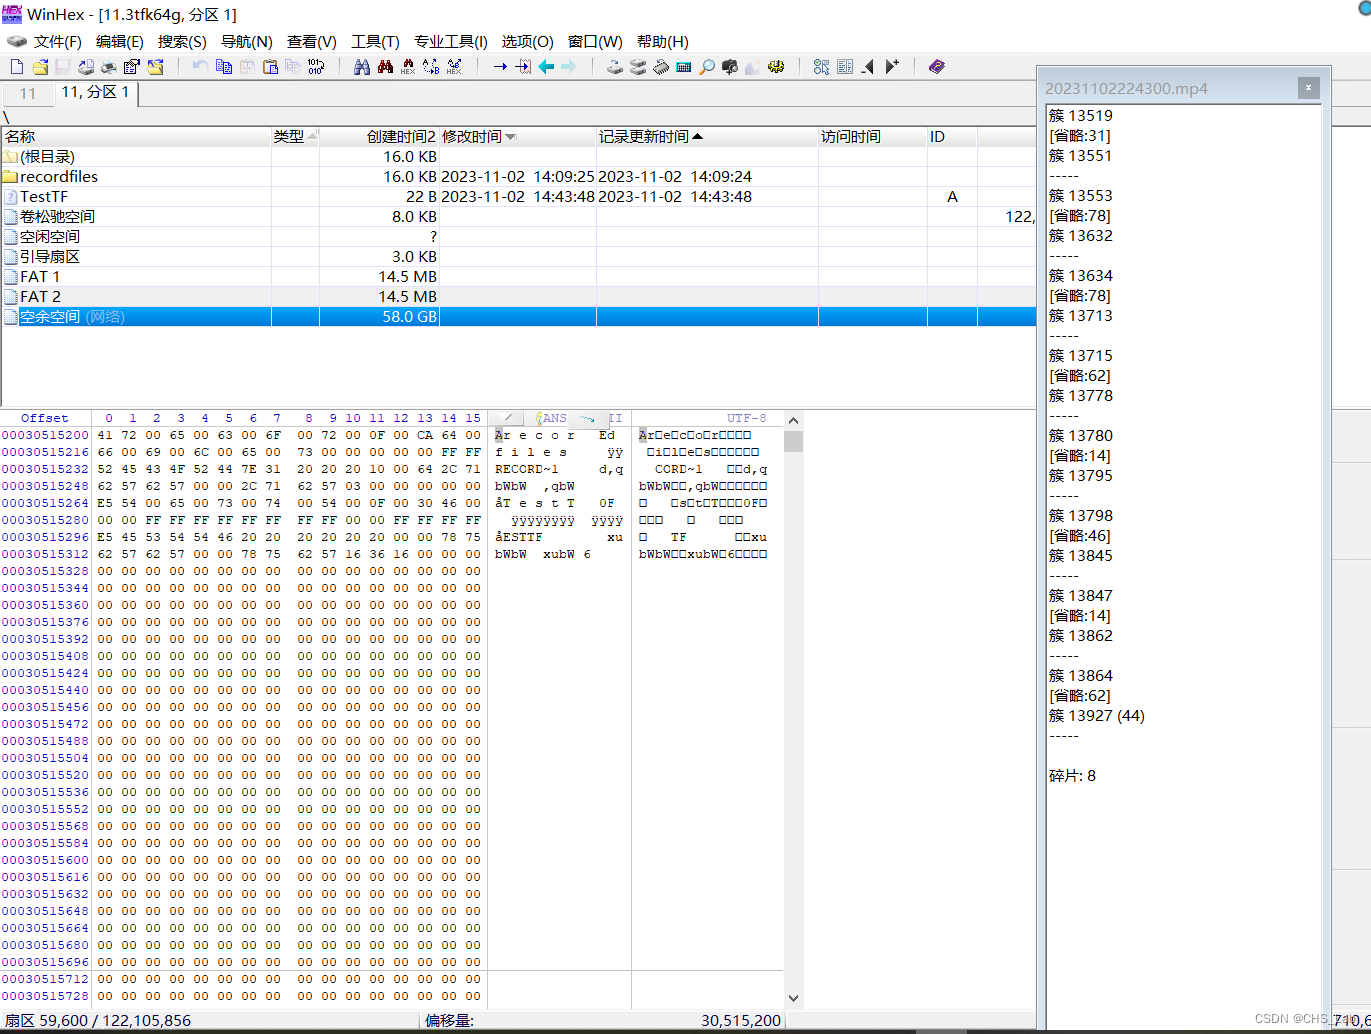
Task: Sort by 创建时间 column header
Action: point(379,136)
